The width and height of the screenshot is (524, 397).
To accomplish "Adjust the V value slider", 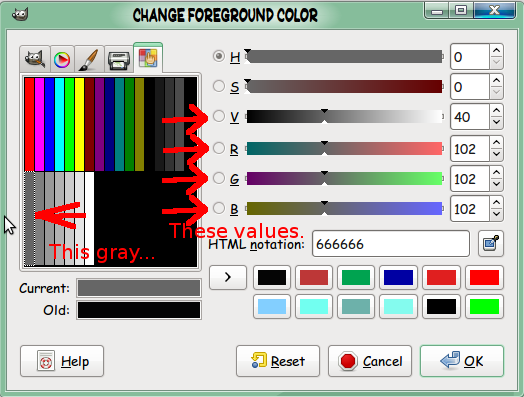I will [345, 117].
